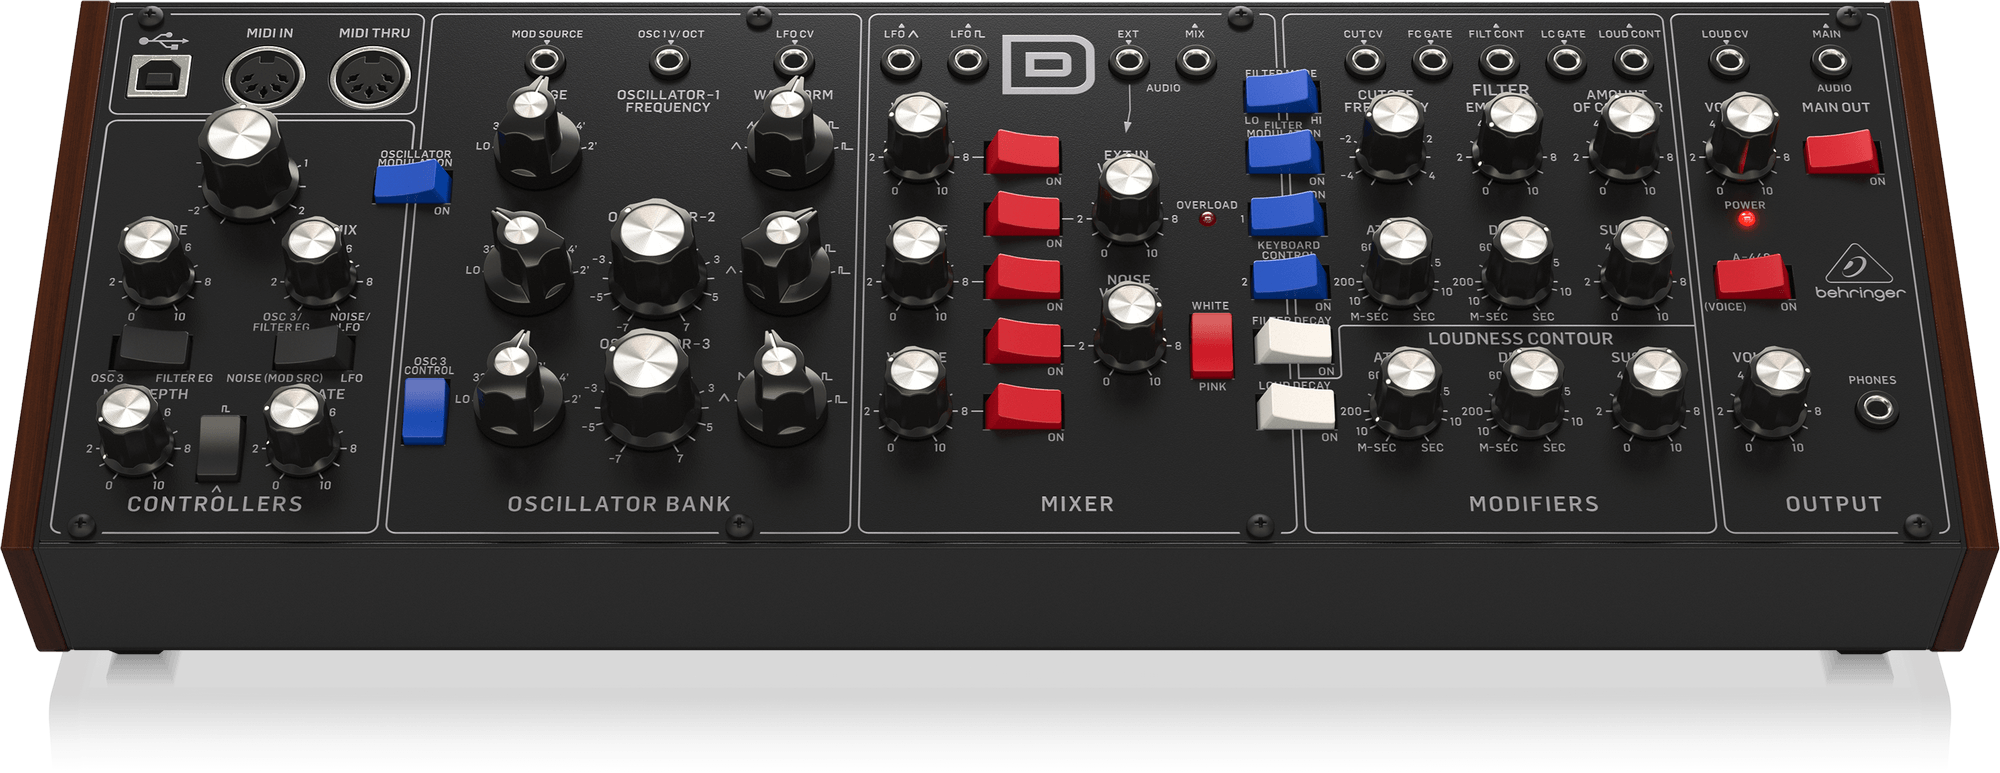The width and height of the screenshot is (2000, 773).
Task: Toggle the blue OSC 3 Control switch
Action: click(x=424, y=410)
